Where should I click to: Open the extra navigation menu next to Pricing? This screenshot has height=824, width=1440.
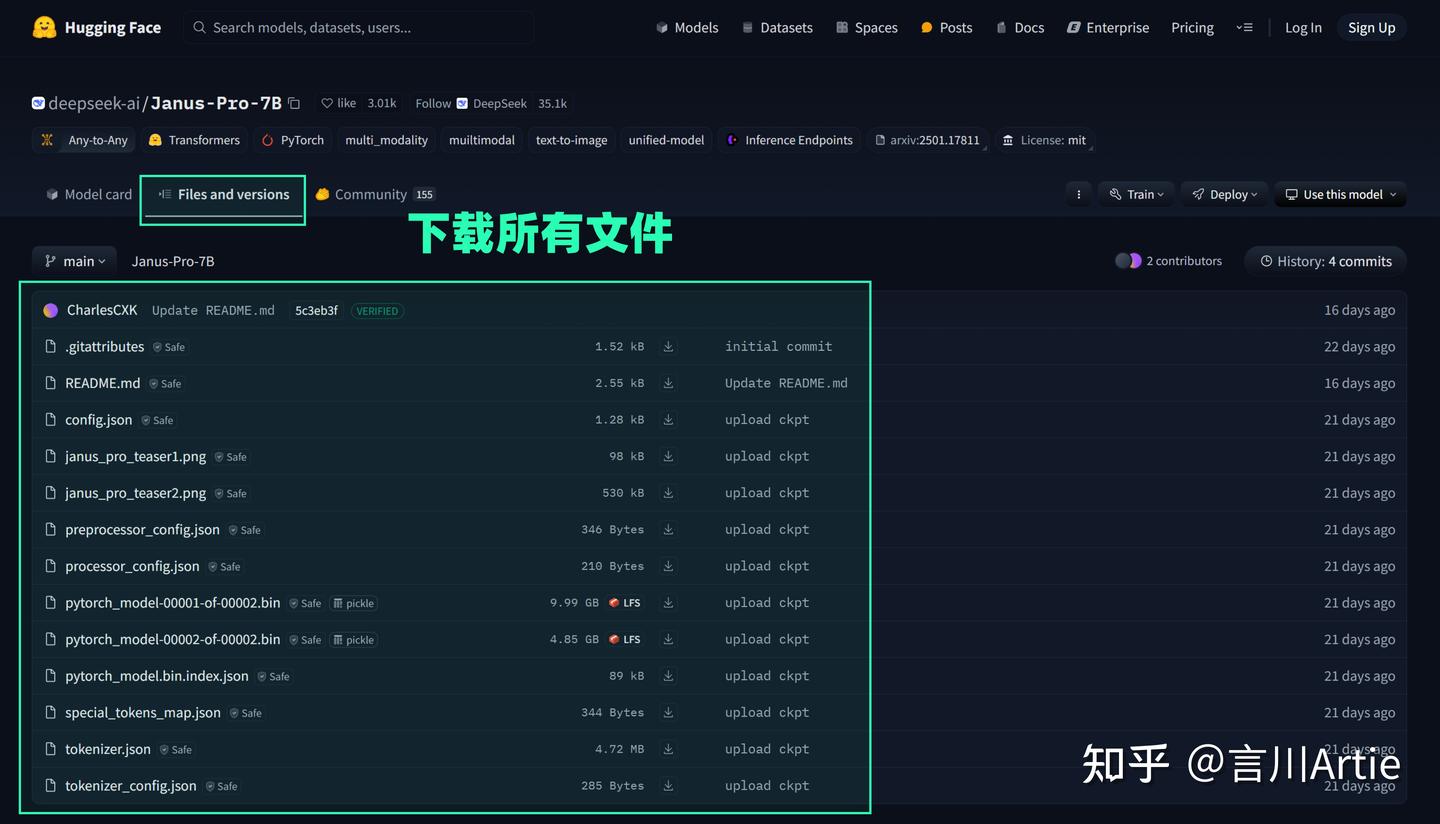[x=1244, y=28]
